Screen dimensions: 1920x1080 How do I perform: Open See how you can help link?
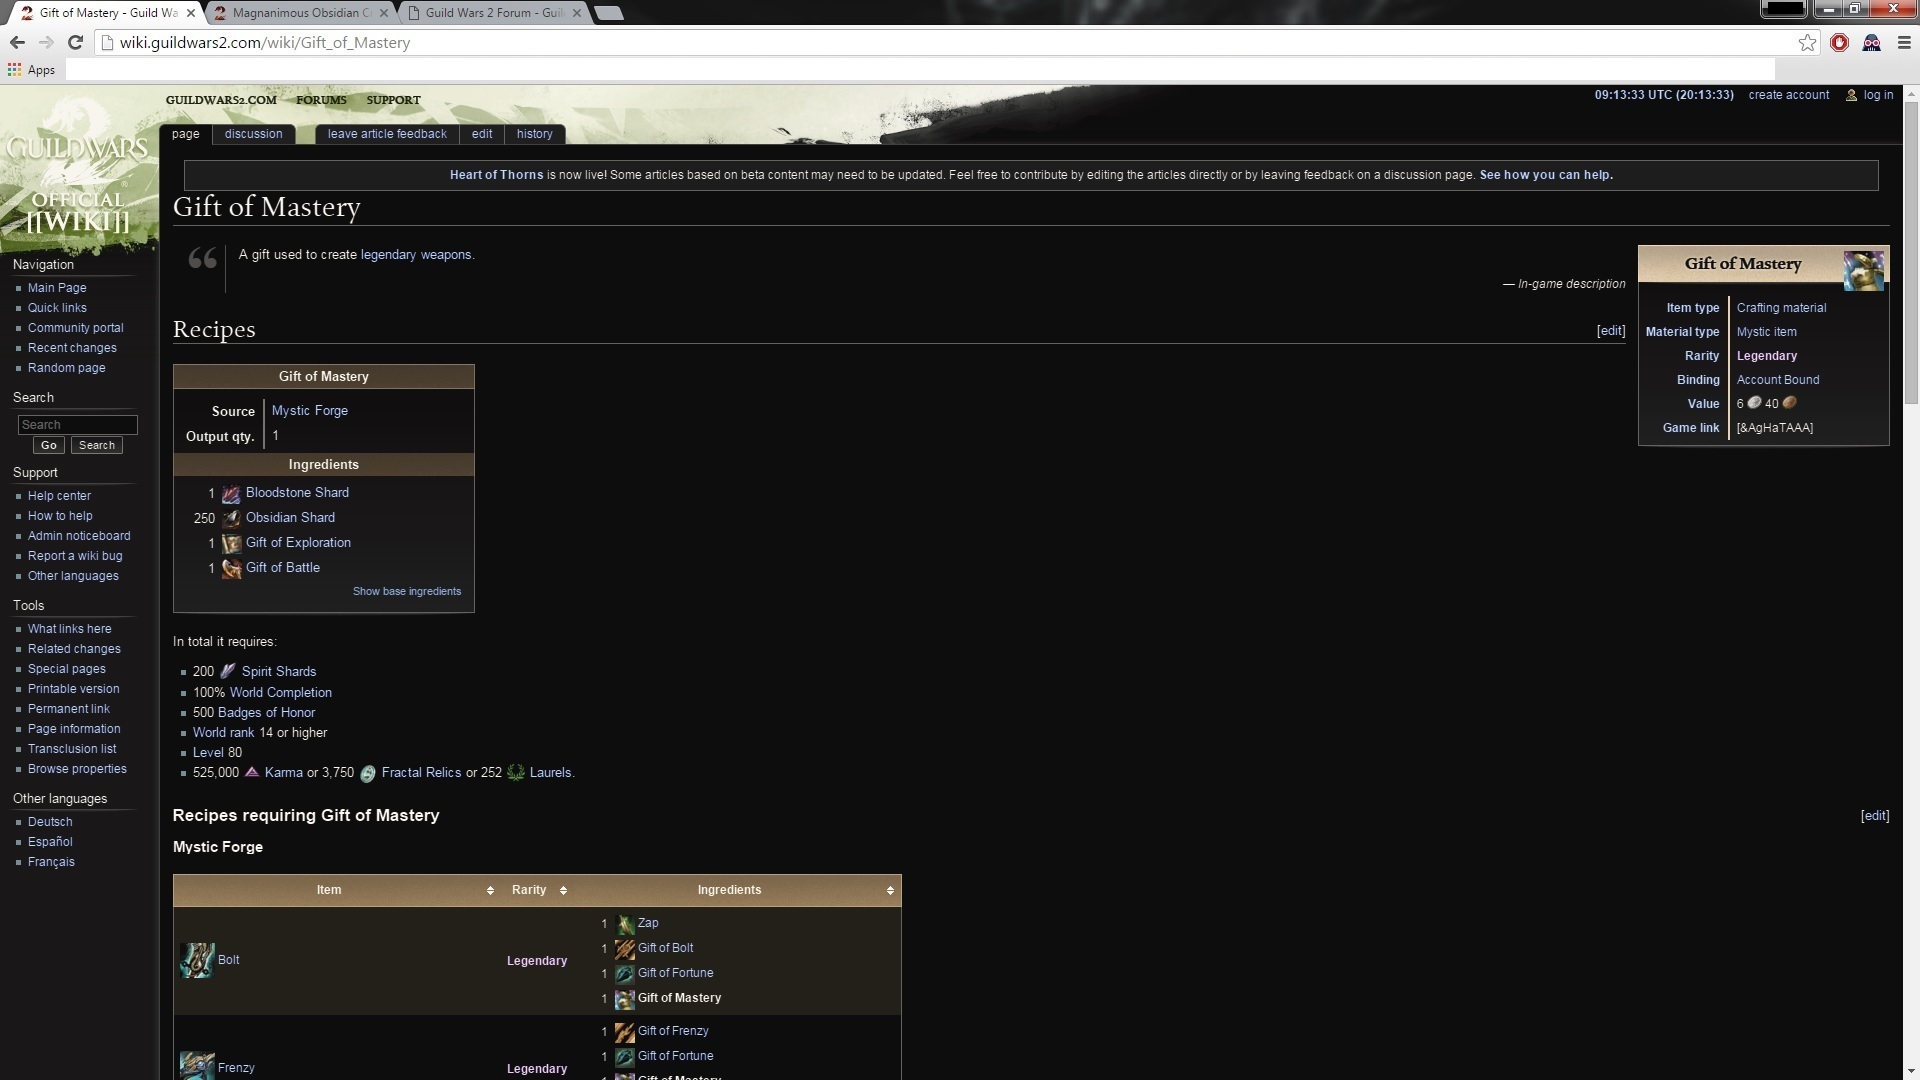click(1546, 175)
